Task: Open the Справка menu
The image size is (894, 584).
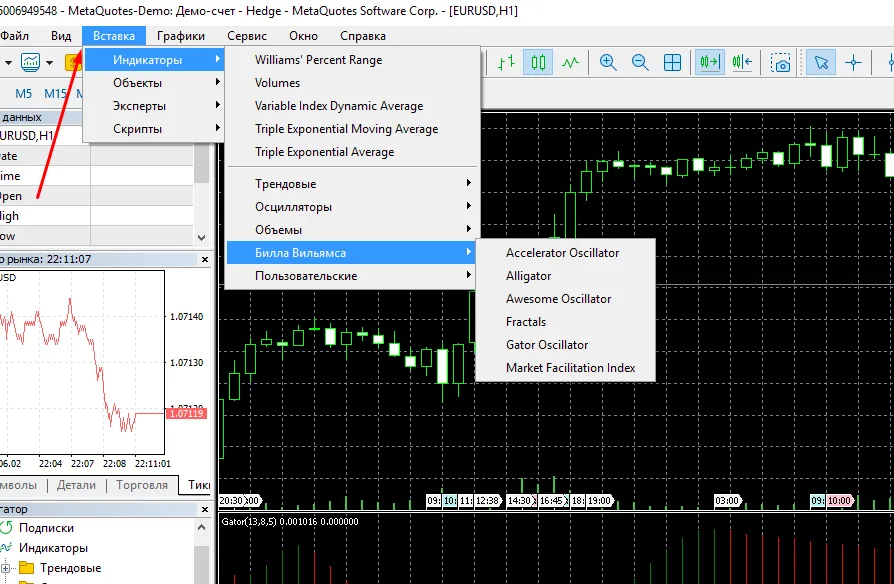Action: click(363, 36)
